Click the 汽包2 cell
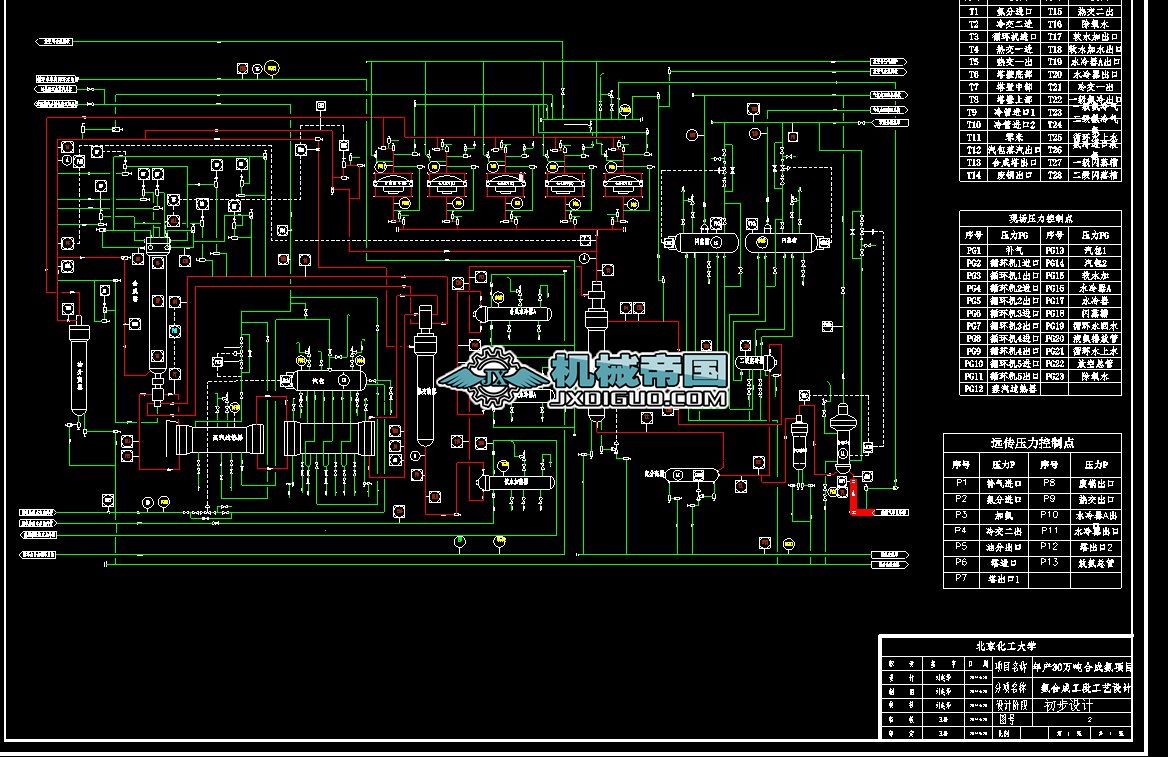The width and height of the screenshot is (1168, 757). point(1094,263)
